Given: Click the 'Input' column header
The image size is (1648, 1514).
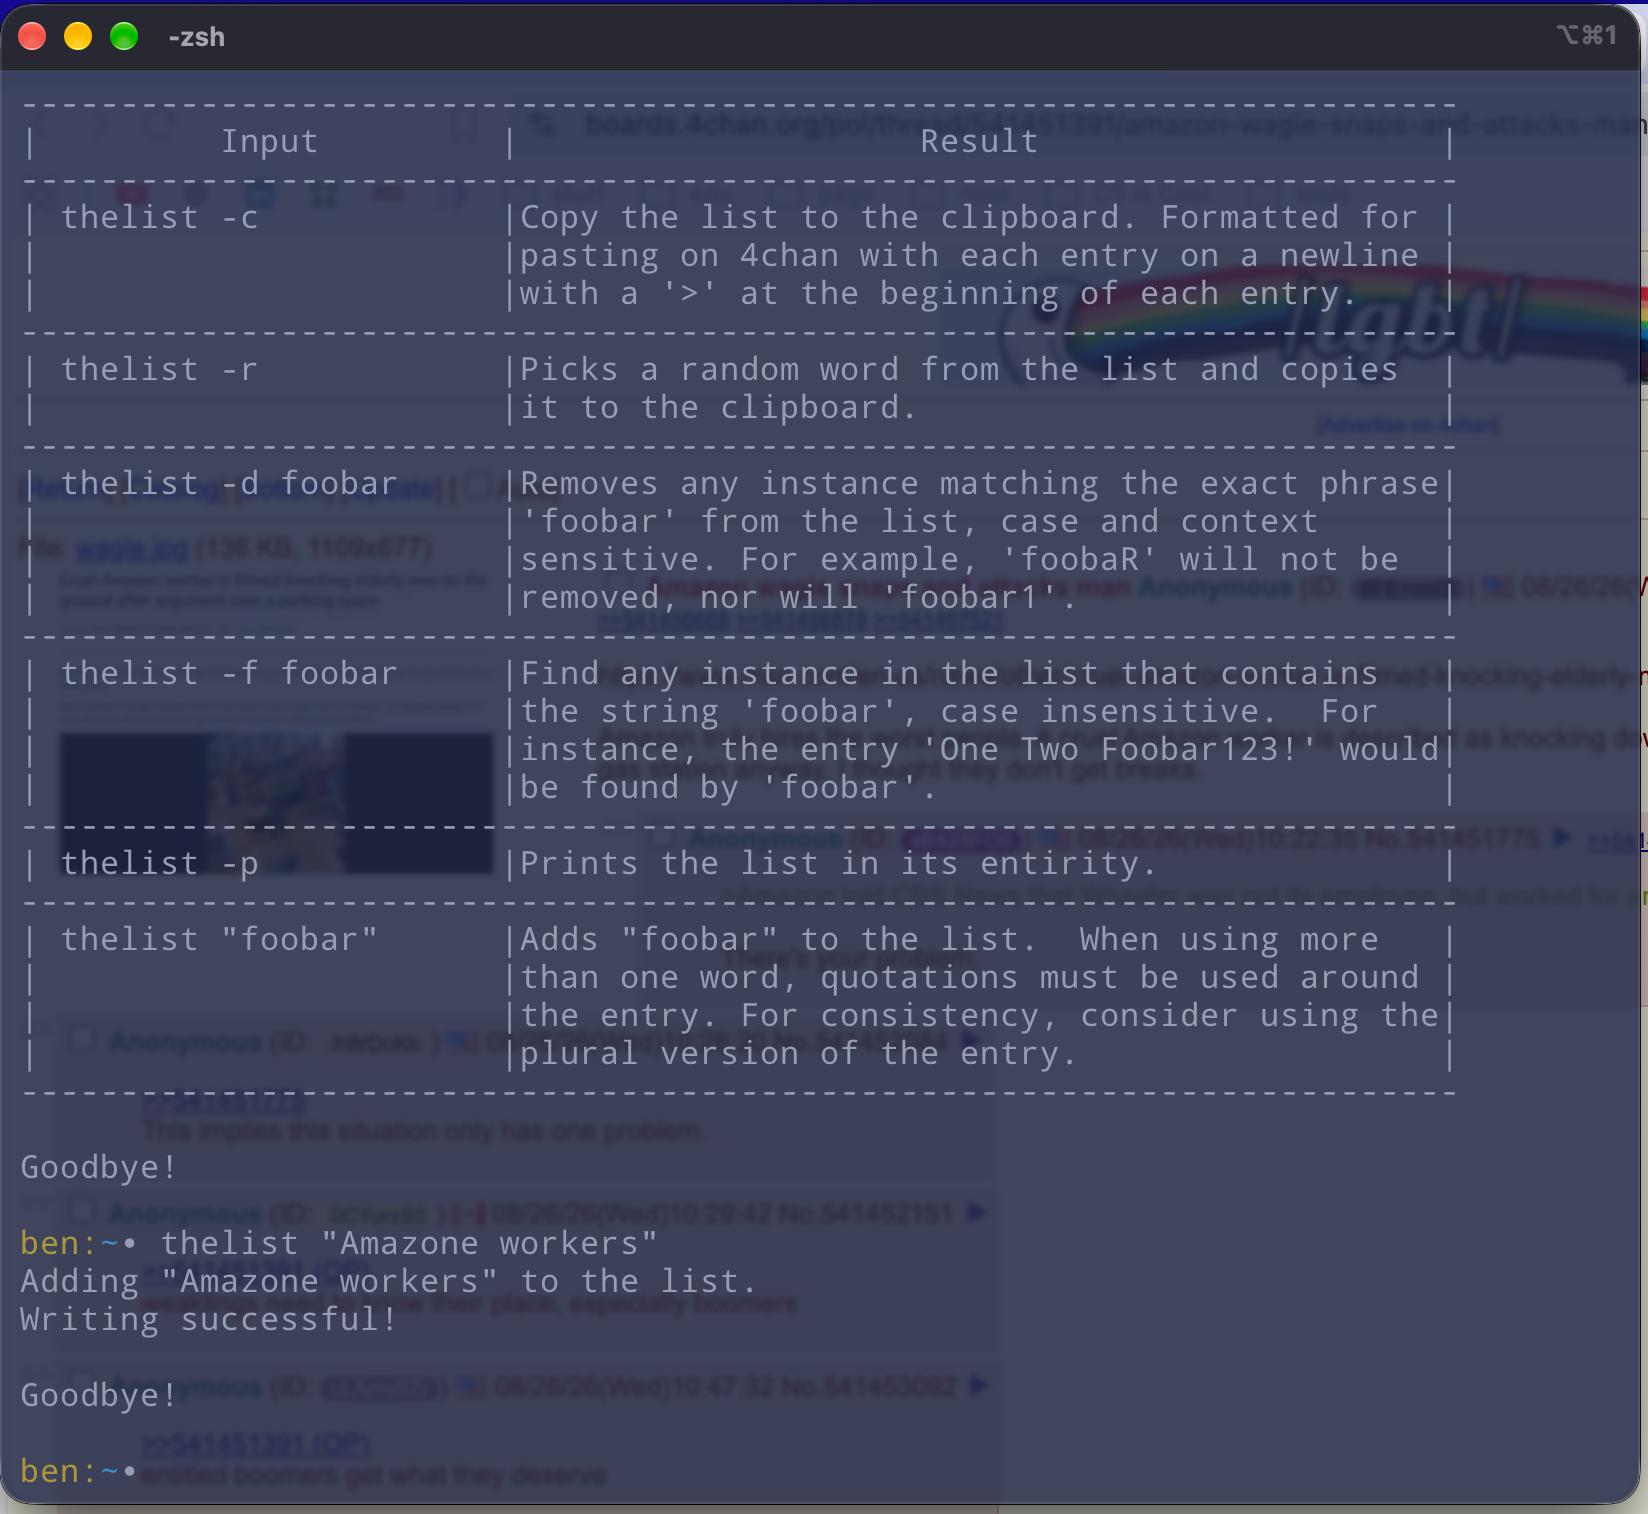Looking at the screenshot, I should (269, 142).
